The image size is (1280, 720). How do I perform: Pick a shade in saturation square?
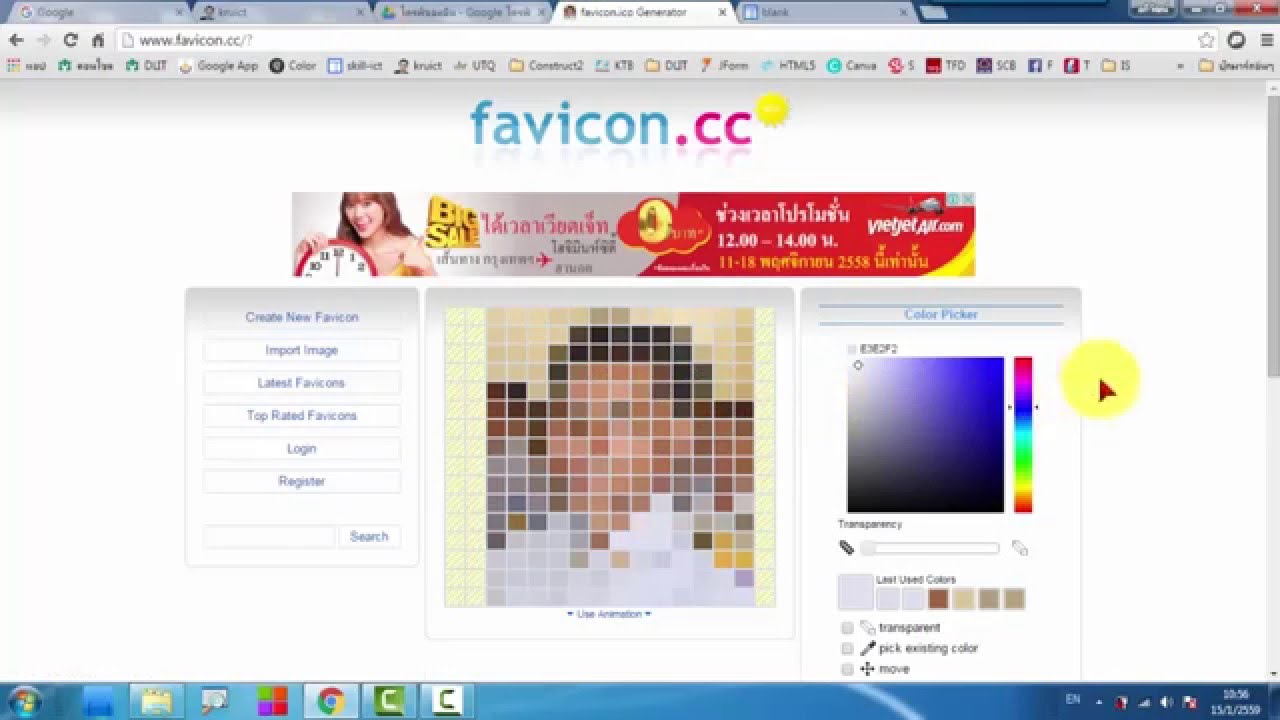(x=925, y=434)
